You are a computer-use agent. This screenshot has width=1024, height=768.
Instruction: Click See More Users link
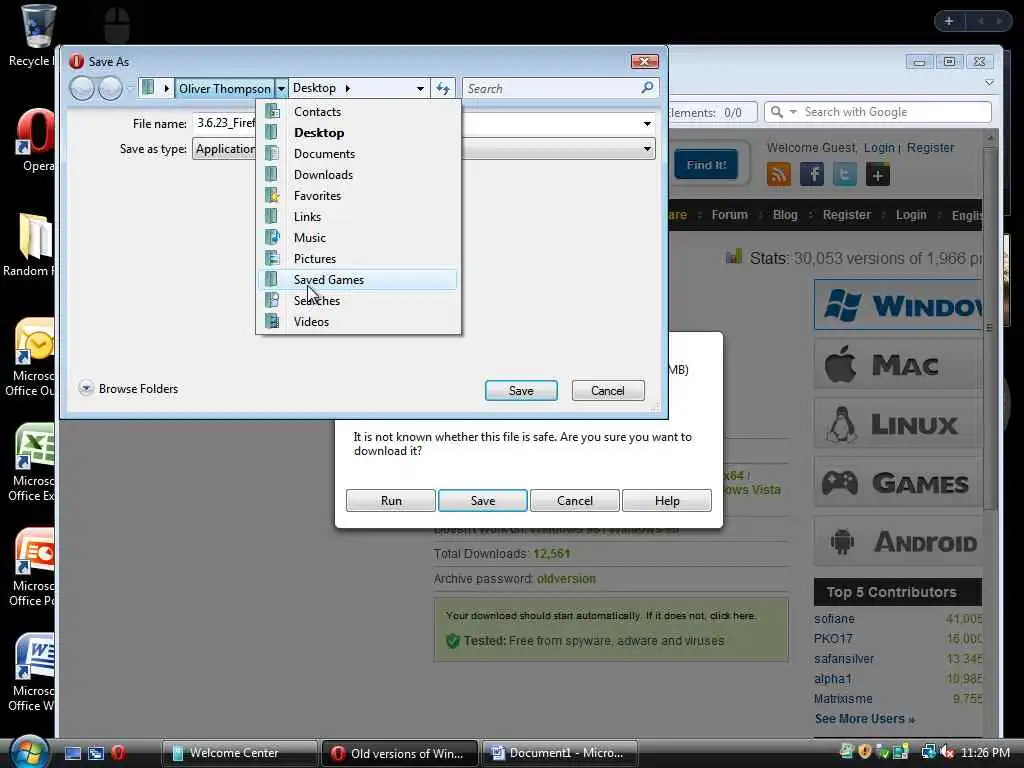coord(864,718)
